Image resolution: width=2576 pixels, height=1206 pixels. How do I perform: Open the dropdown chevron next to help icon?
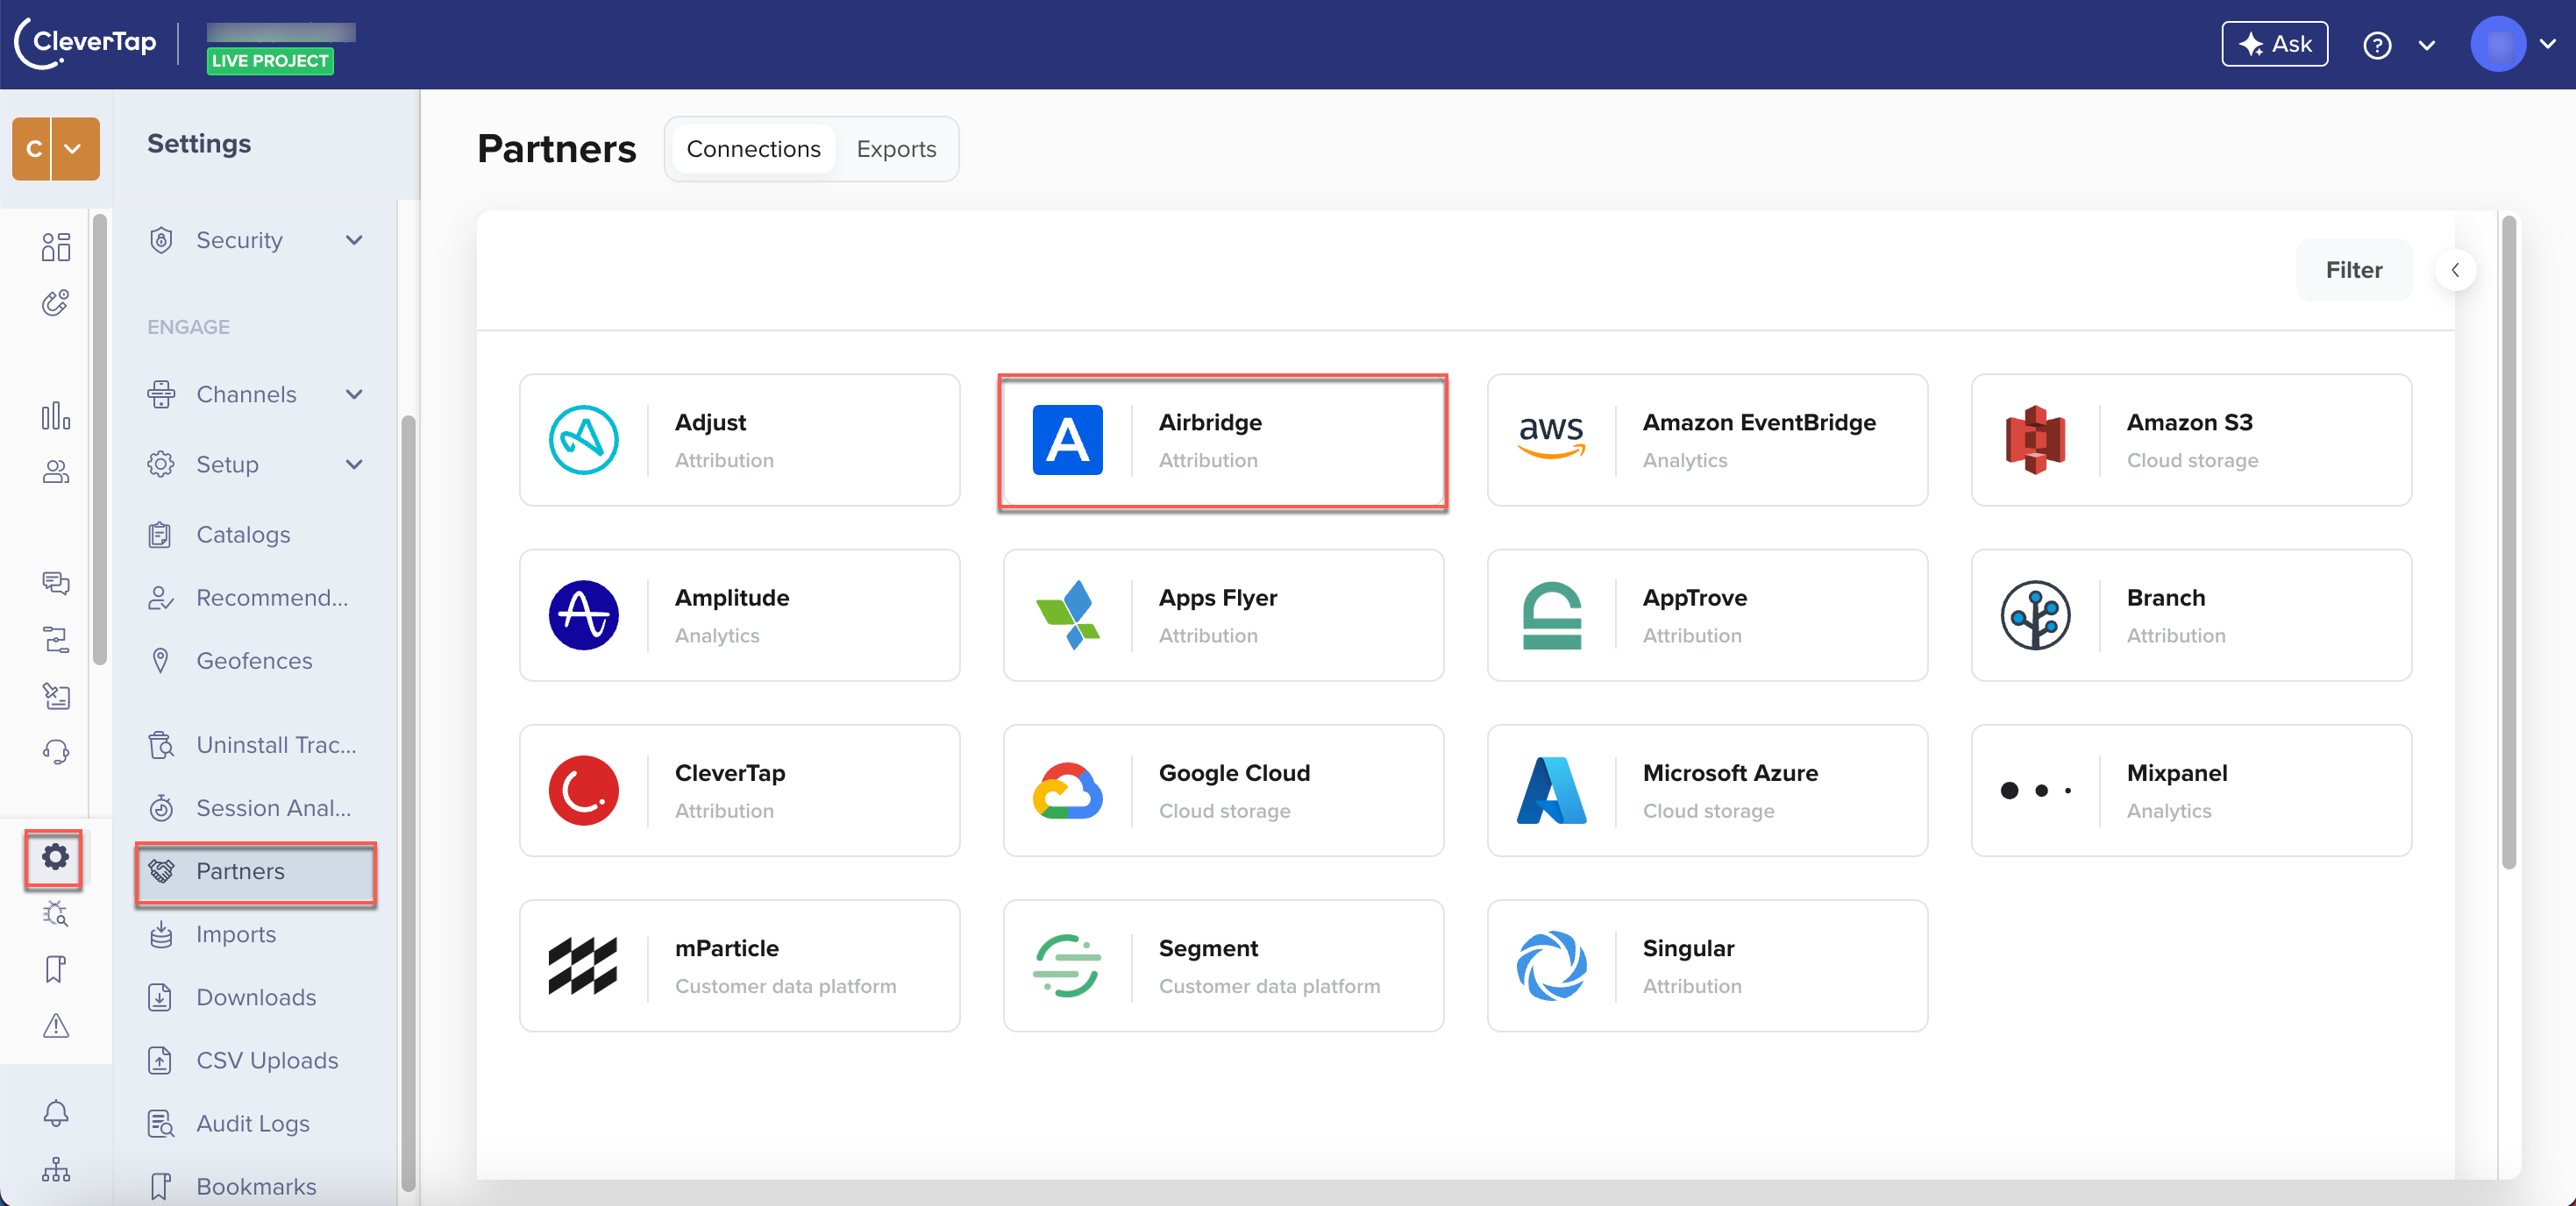(x=2426, y=45)
